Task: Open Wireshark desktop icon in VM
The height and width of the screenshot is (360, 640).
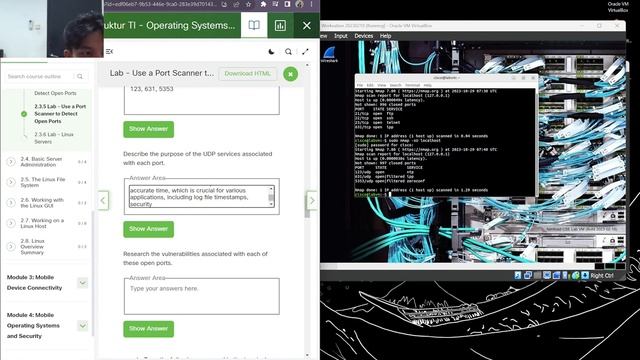Action: (x=329, y=55)
